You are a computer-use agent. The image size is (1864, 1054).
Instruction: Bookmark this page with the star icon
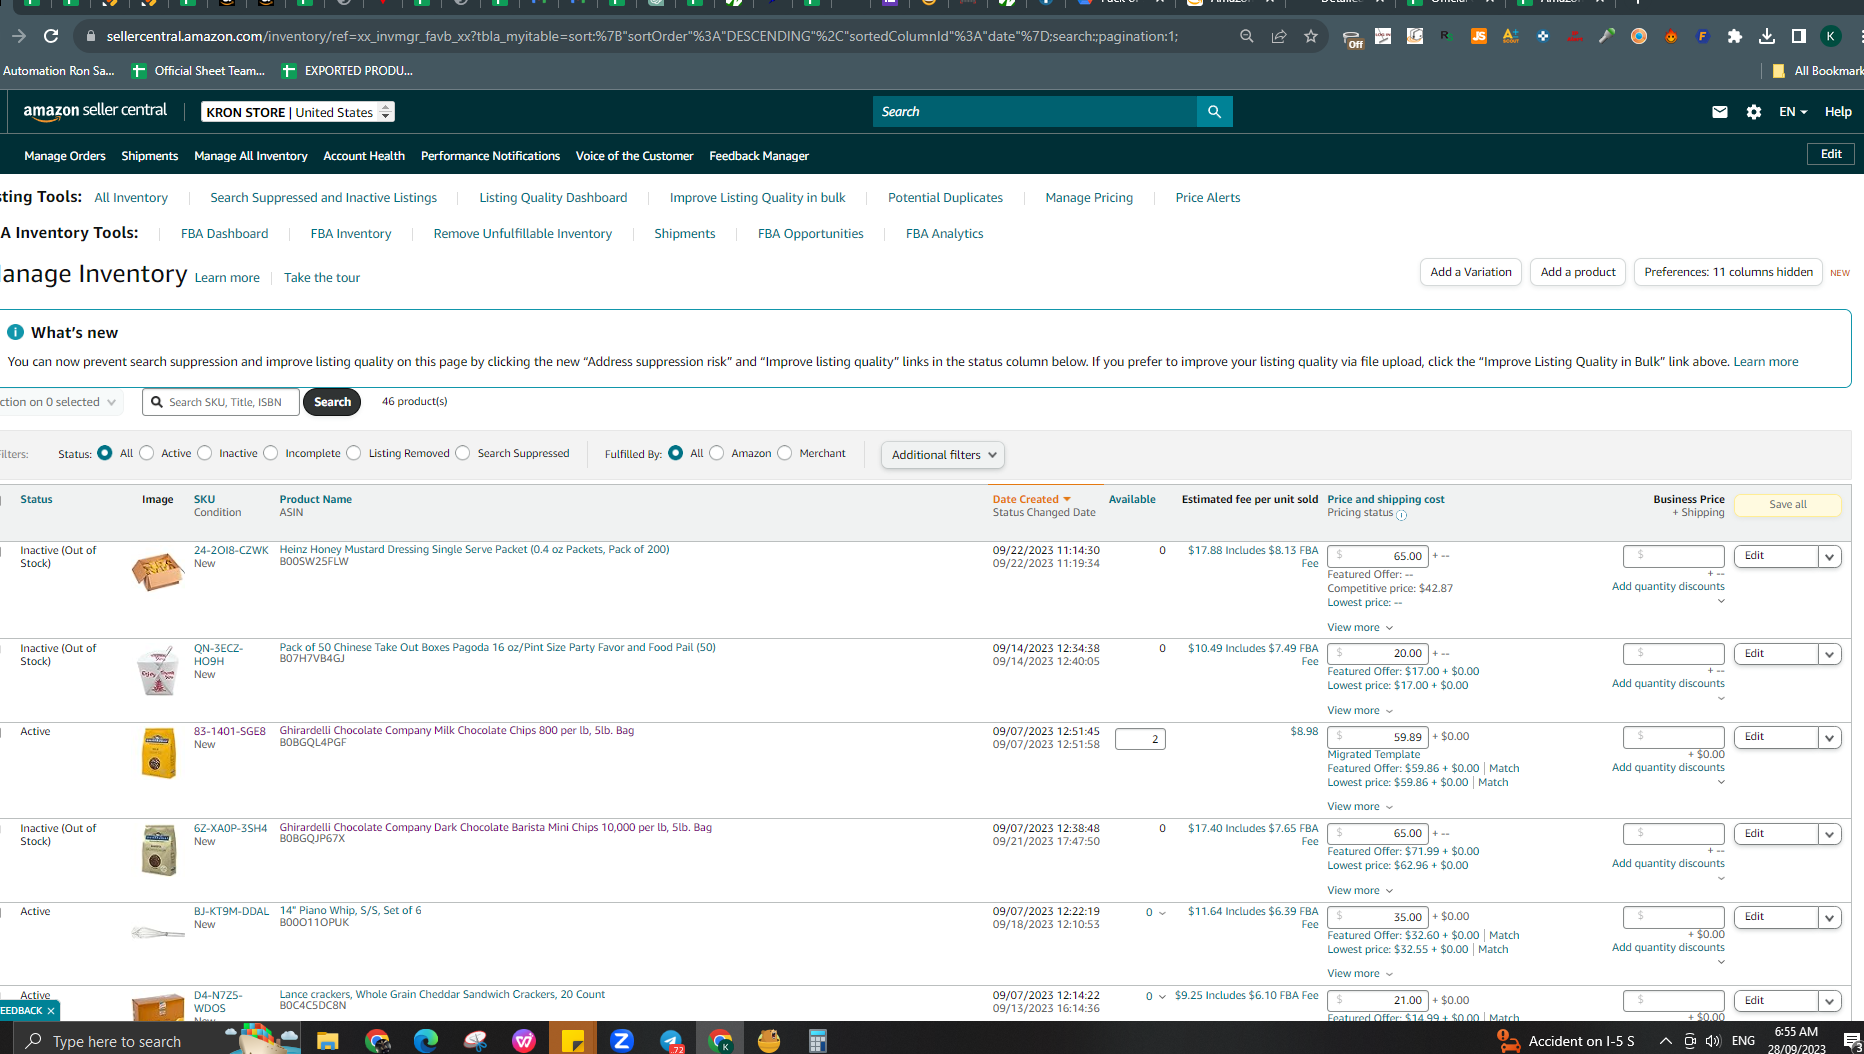coord(1311,36)
